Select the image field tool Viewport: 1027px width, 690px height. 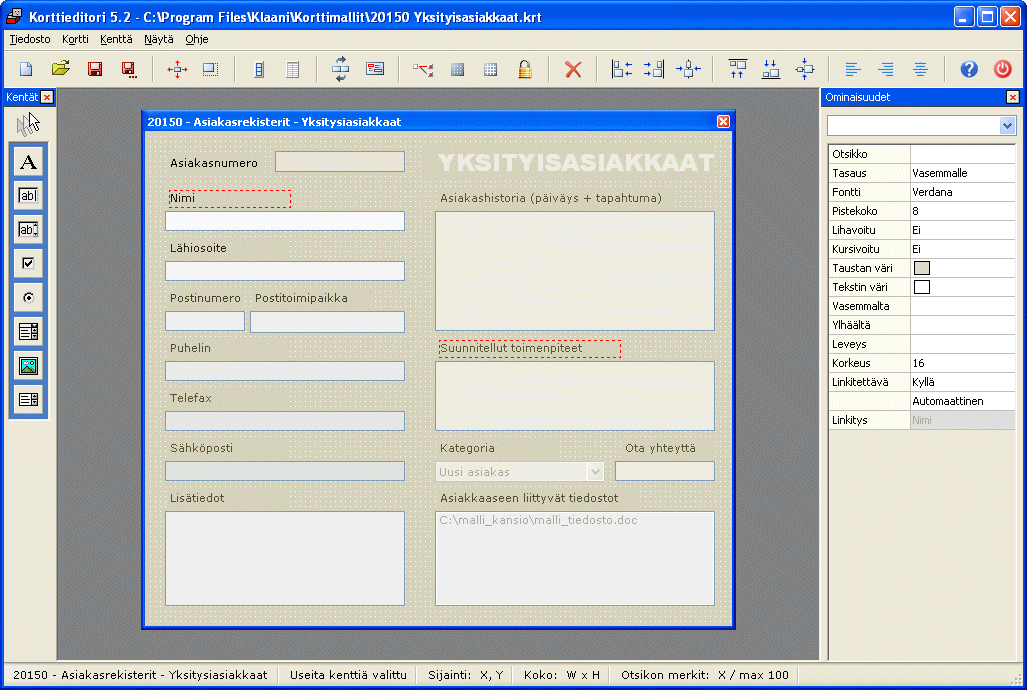29,366
